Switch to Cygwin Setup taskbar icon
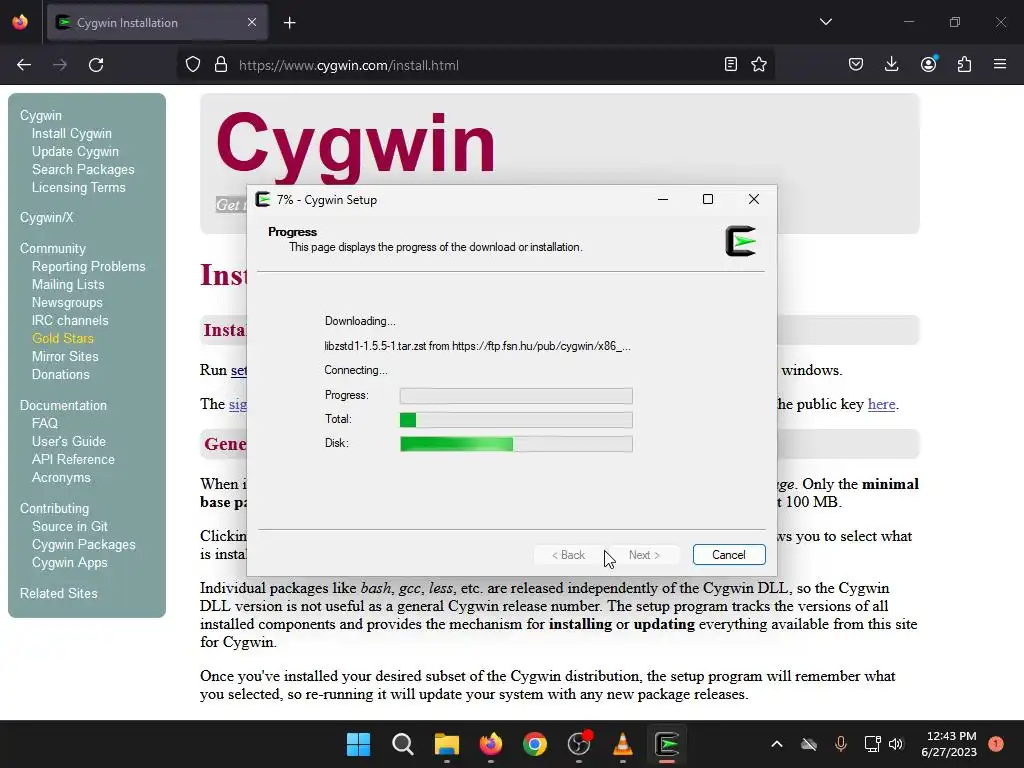This screenshot has width=1024, height=768. (667, 744)
